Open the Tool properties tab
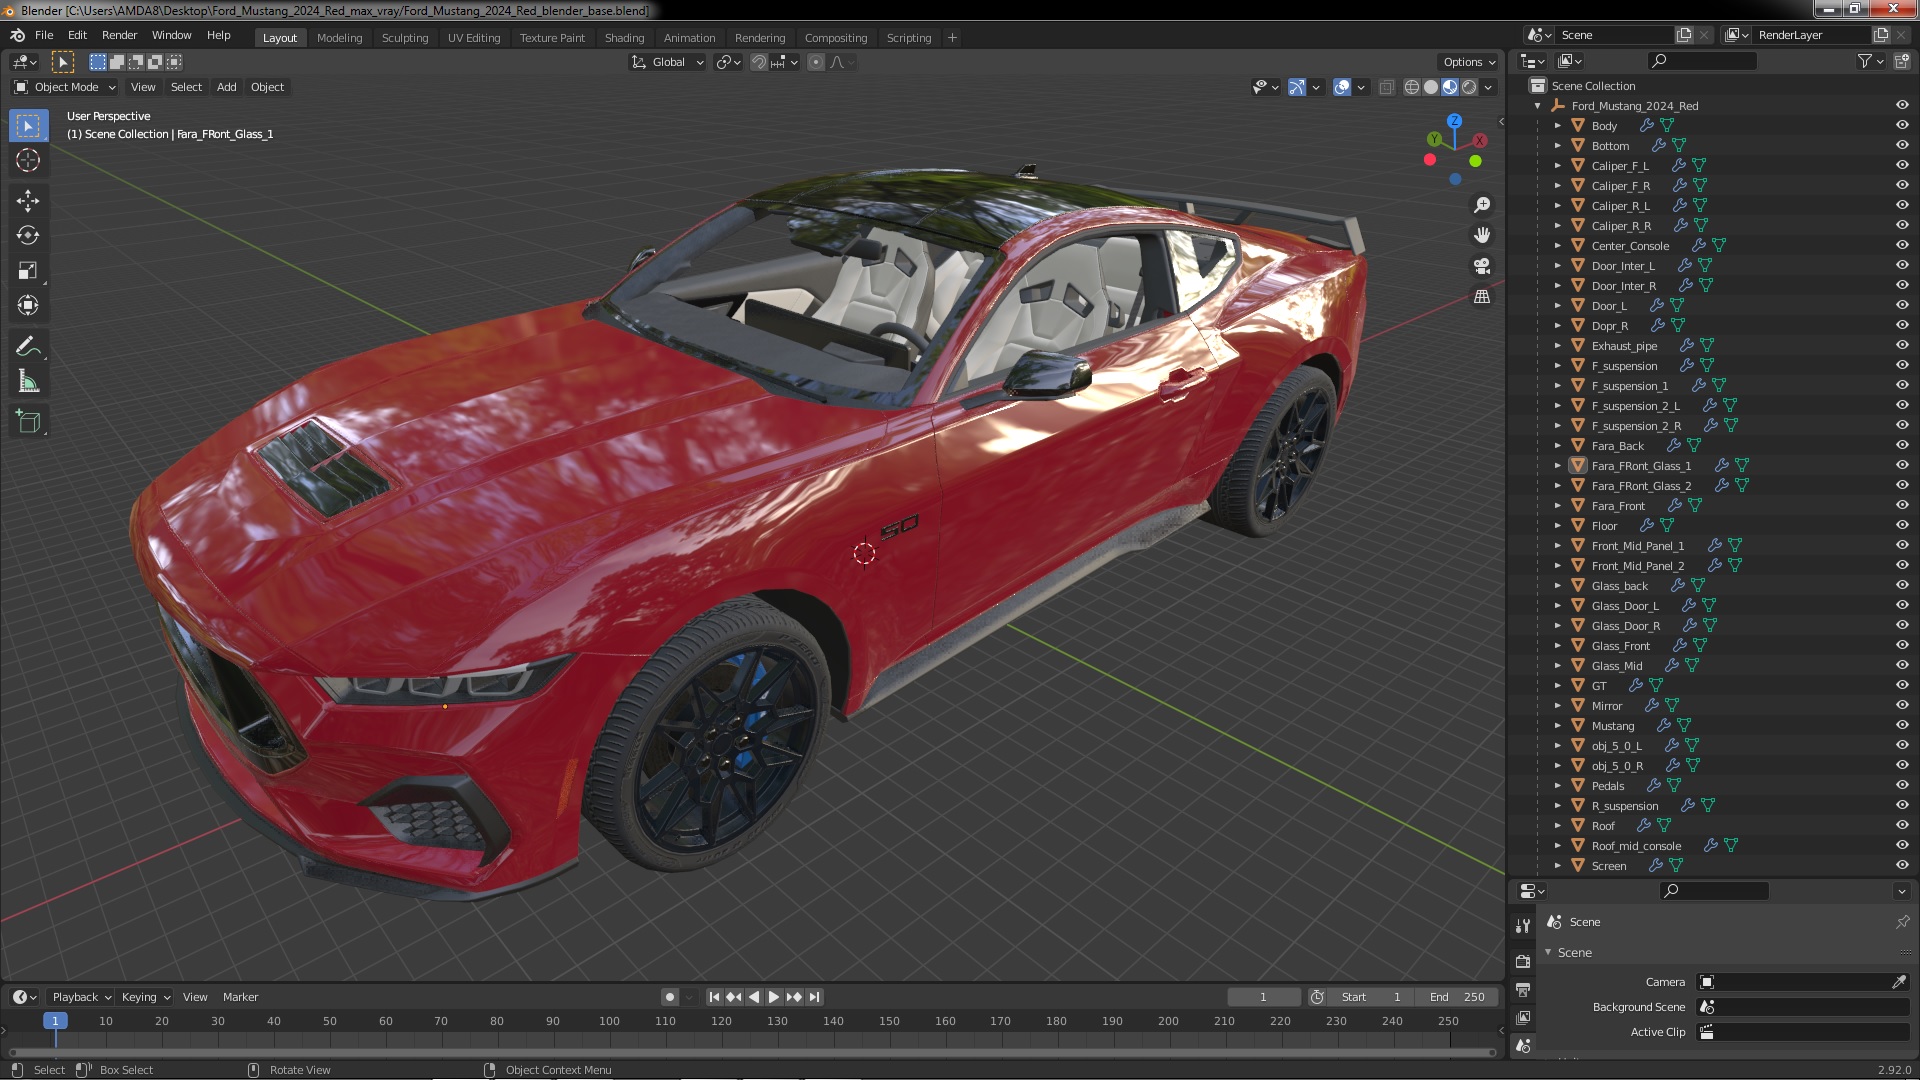 pos(1523,926)
